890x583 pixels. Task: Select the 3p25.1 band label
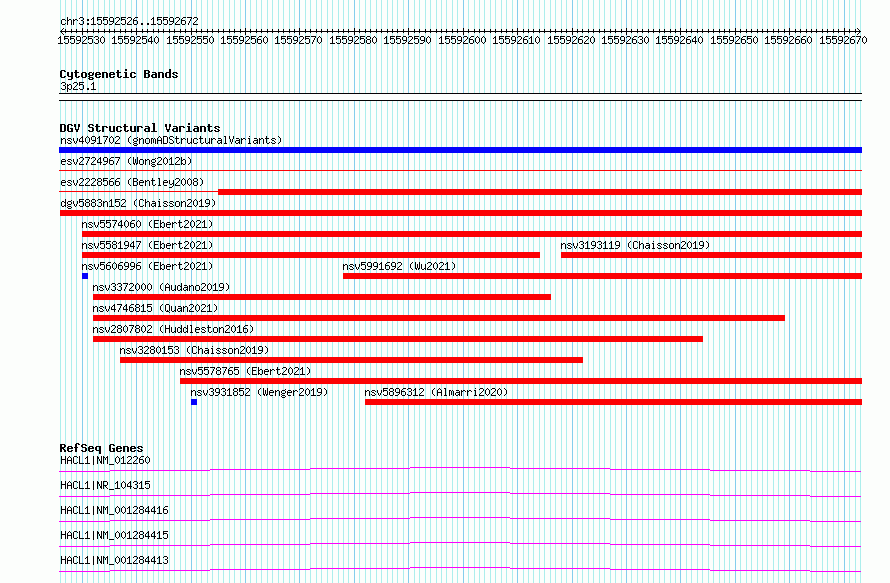78,86
